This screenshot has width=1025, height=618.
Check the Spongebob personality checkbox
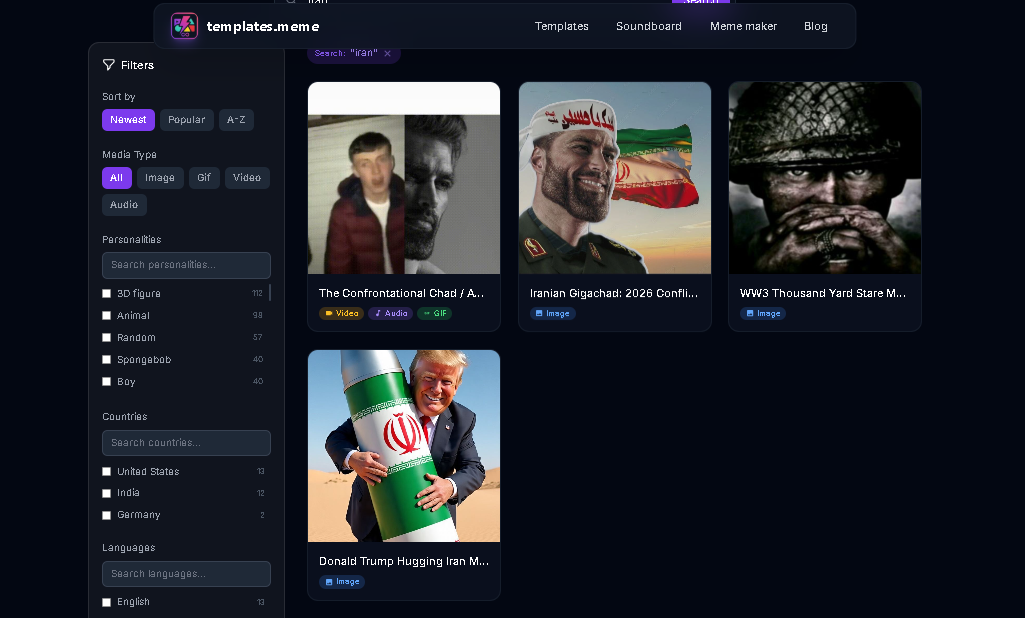(107, 360)
